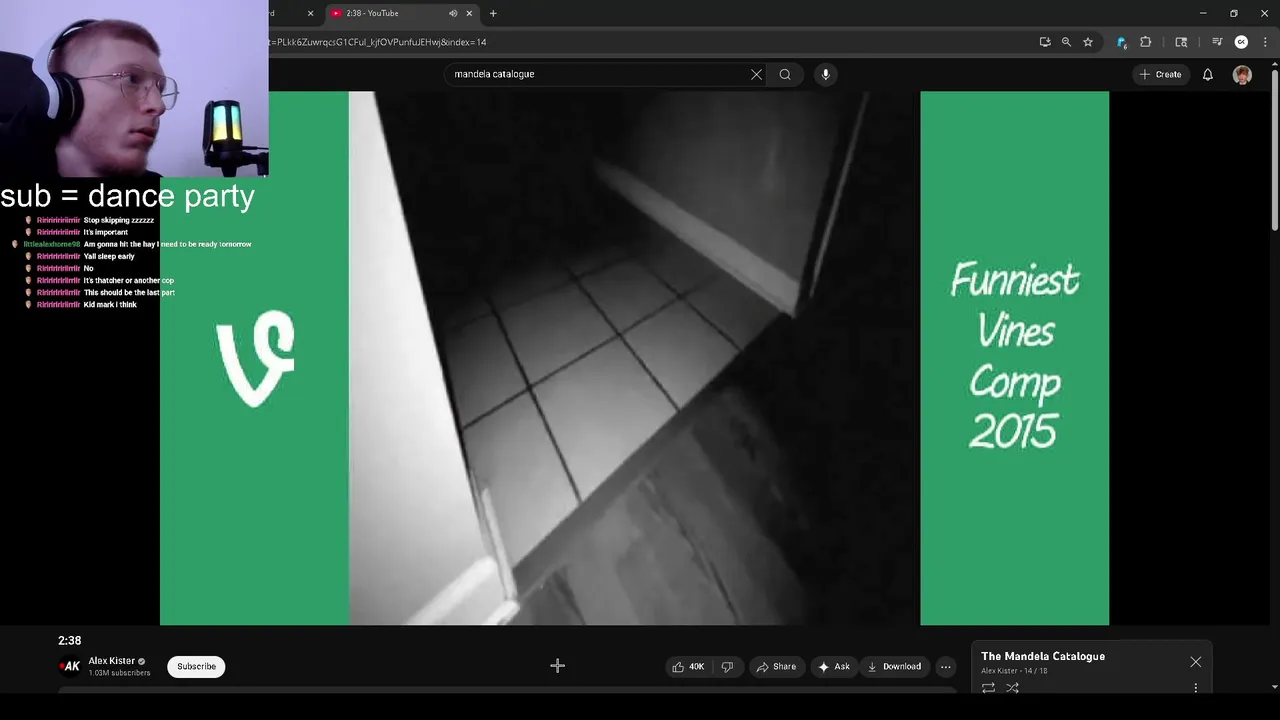
Task: Like the video (40K)
Action: point(688,667)
